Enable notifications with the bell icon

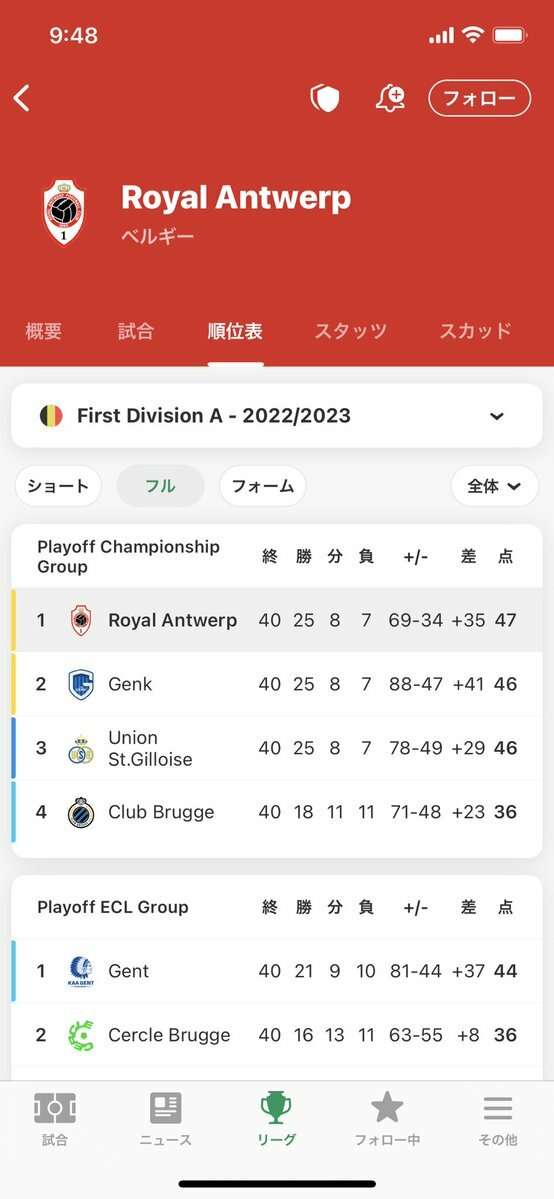pos(390,98)
